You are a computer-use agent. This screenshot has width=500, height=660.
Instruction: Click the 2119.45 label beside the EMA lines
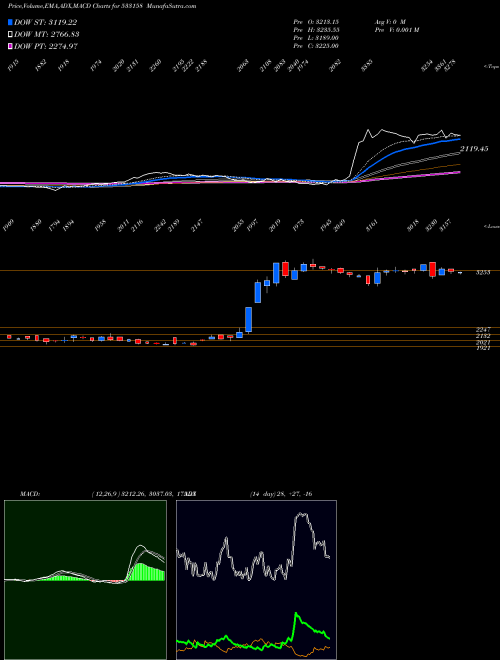click(x=474, y=149)
